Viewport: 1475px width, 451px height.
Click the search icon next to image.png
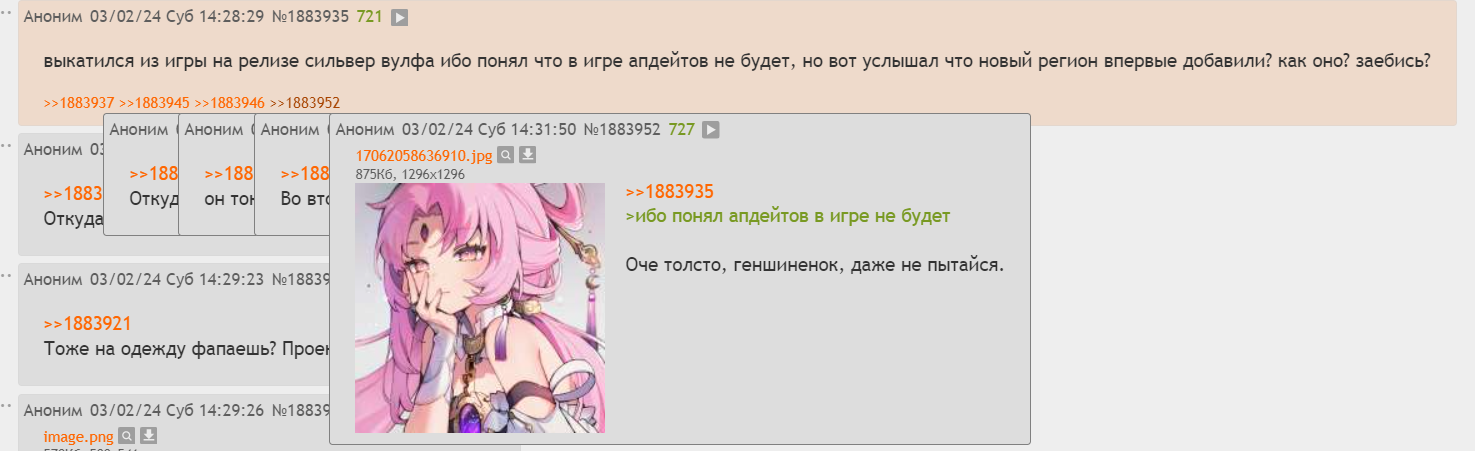click(x=126, y=436)
